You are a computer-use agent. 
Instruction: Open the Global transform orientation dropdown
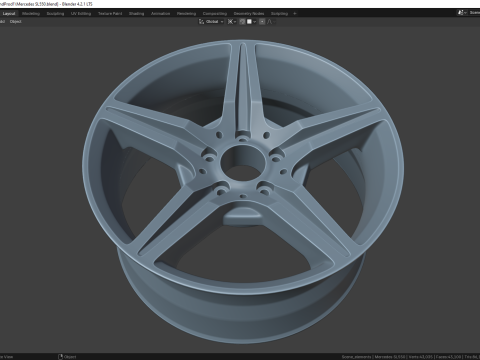click(211, 22)
